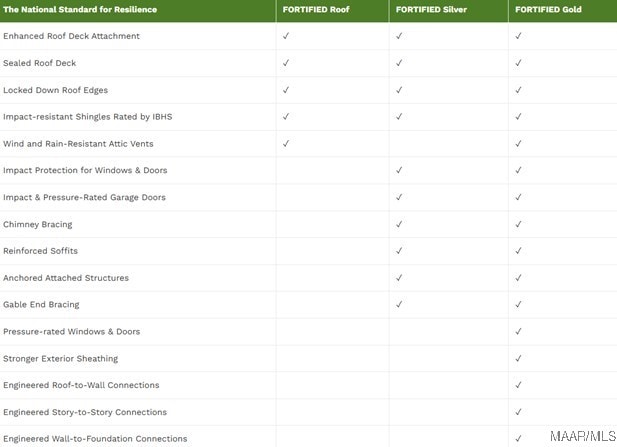617x447 pixels.
Task: Click Silver checkmark for Chimney Bracing row
Action: (x=399, y=224)
